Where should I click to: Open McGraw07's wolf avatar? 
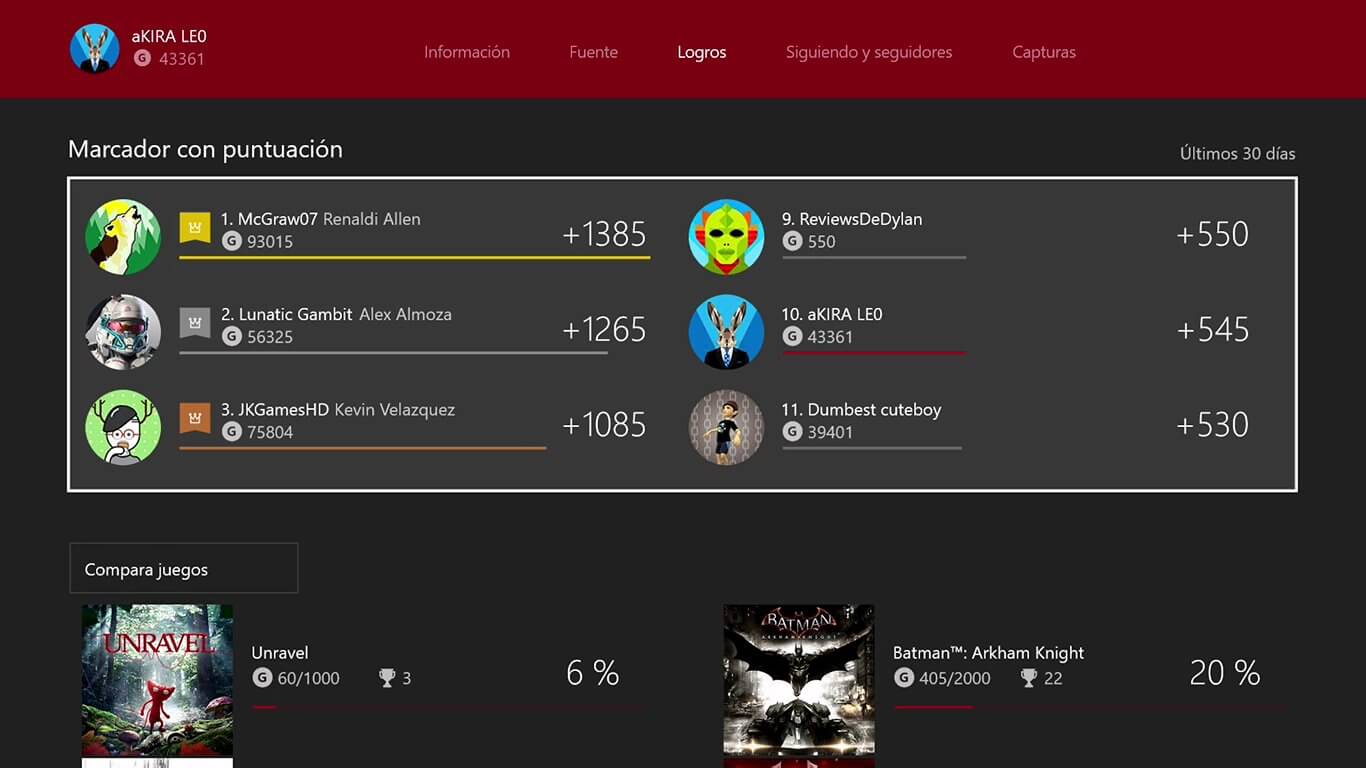click(123, 237)
